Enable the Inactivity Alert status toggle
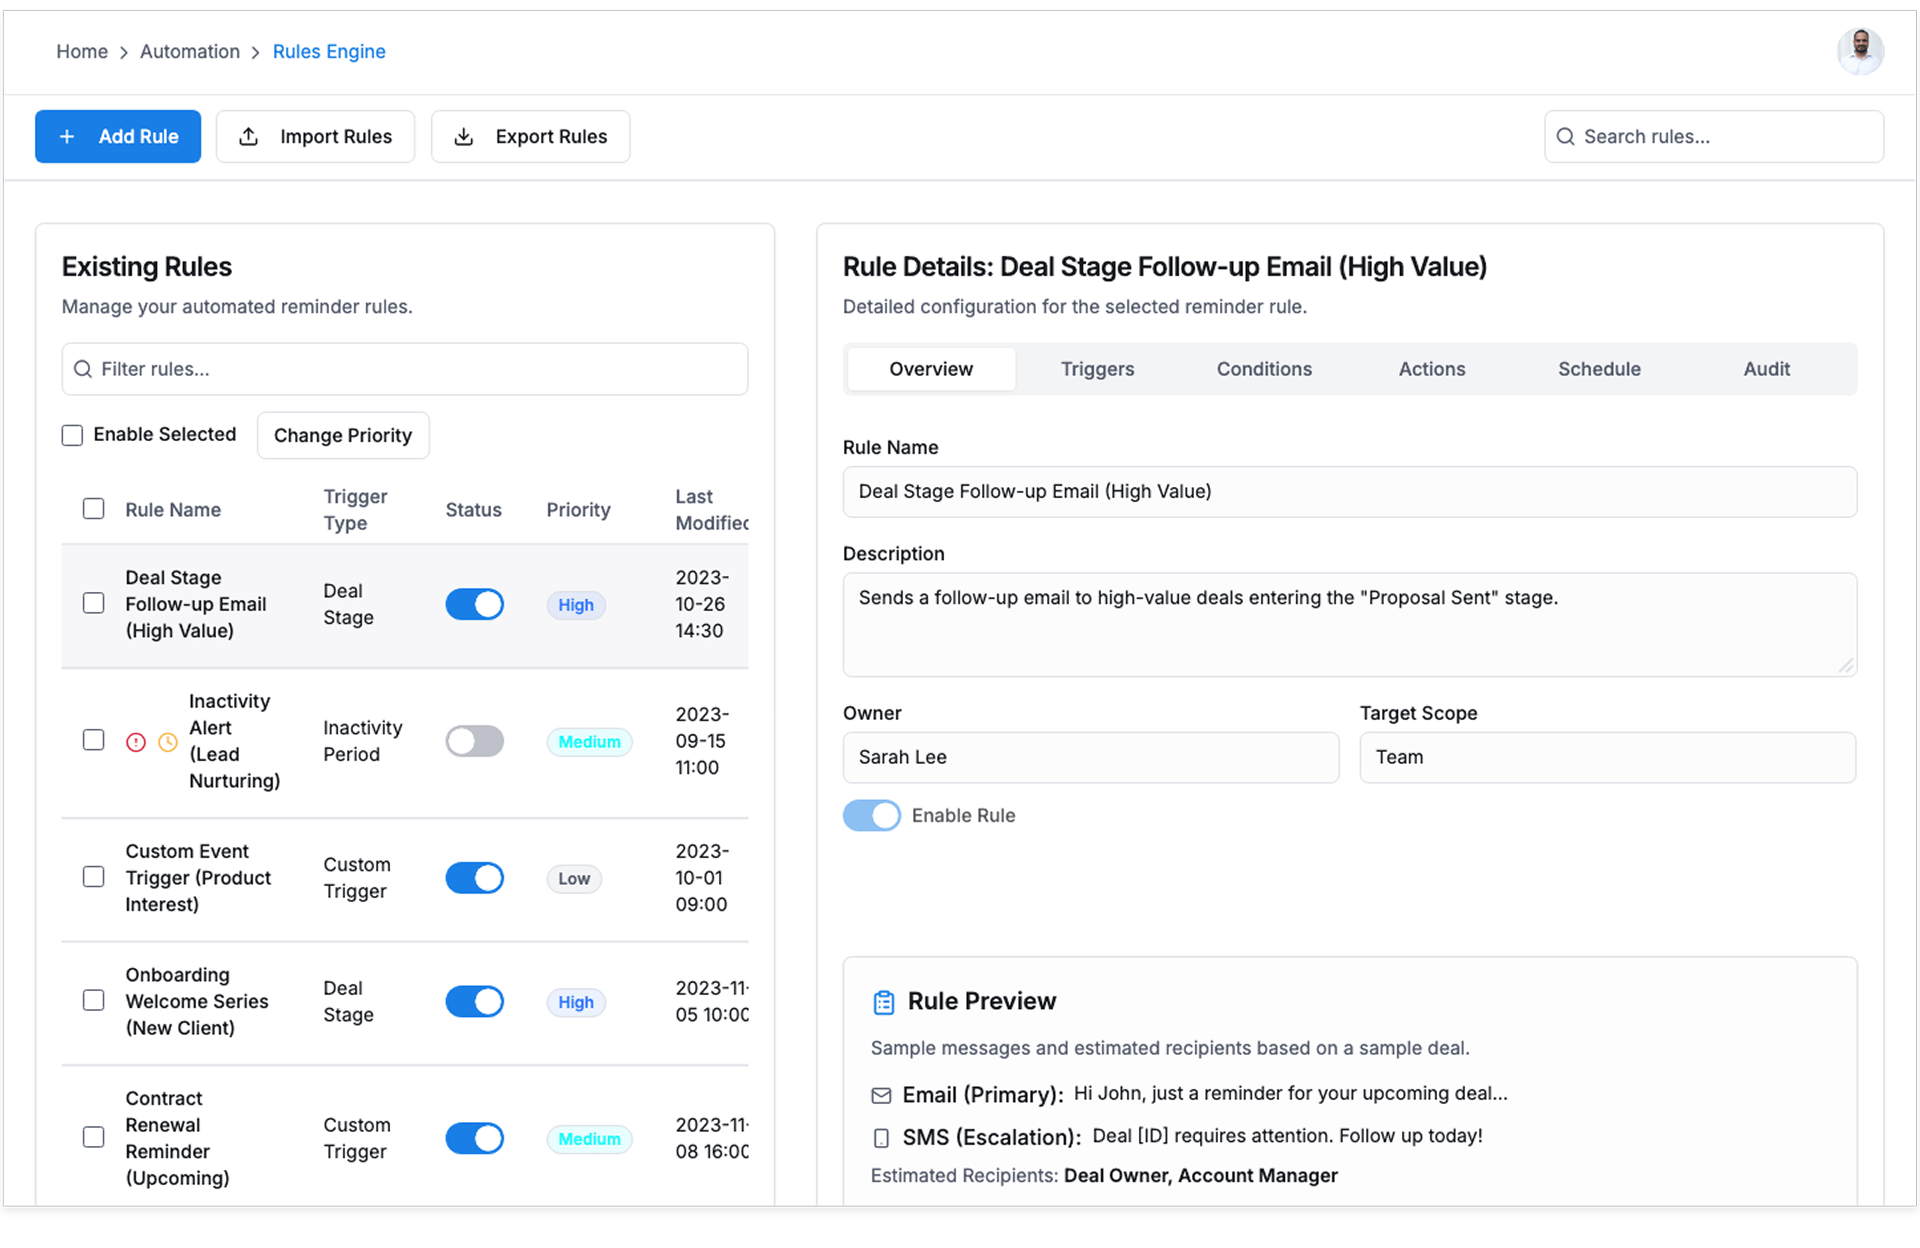The height and width of the screenshot is (1248, 1920). click(x=474, y=741)
